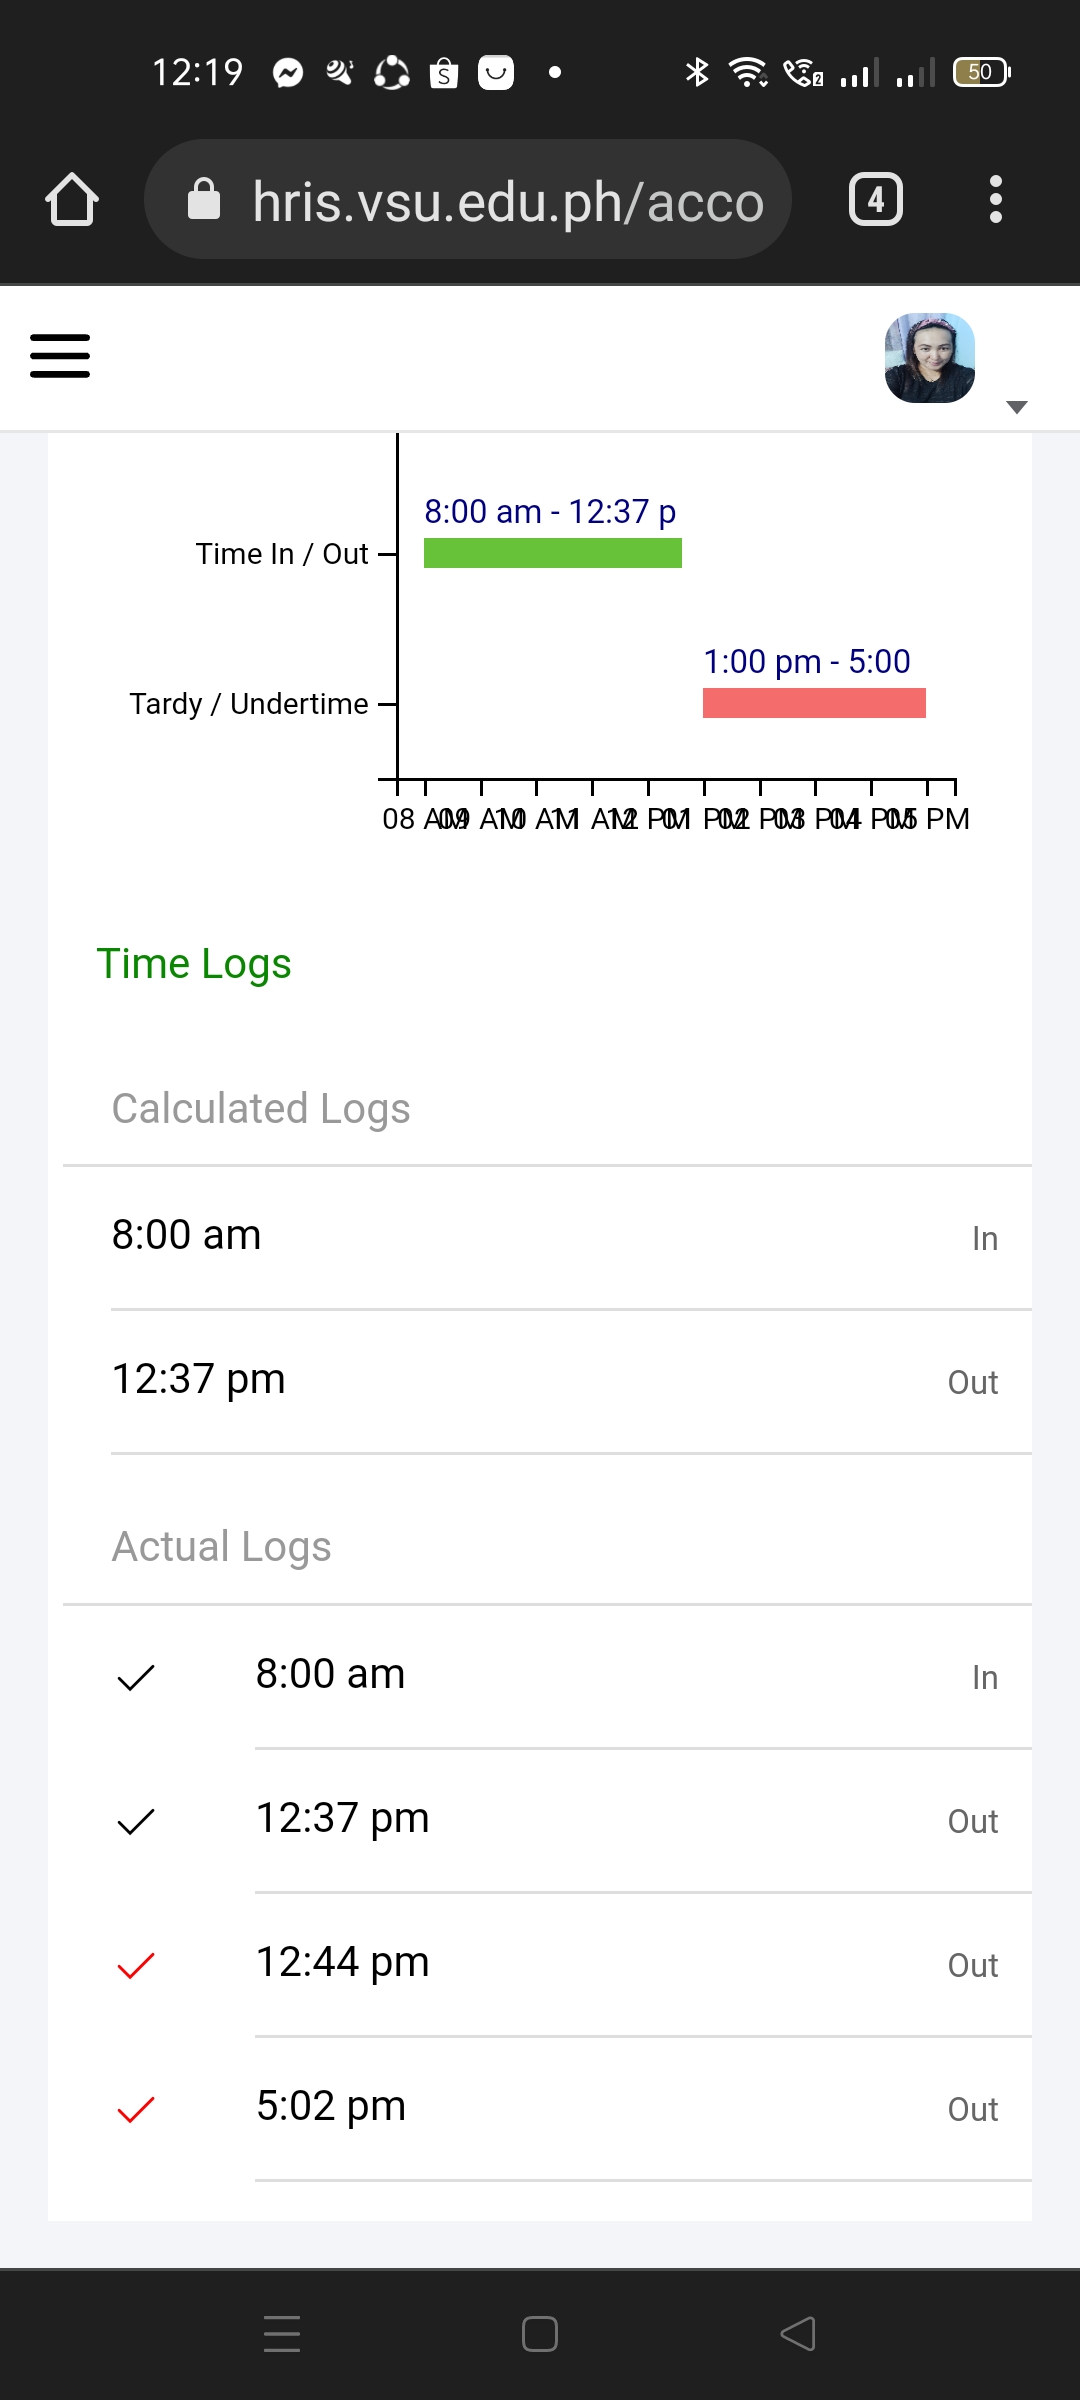Open the browser three-dot overflow menu
Viewport: 1080px width, 2400px height.
click(x=995, y=200)
